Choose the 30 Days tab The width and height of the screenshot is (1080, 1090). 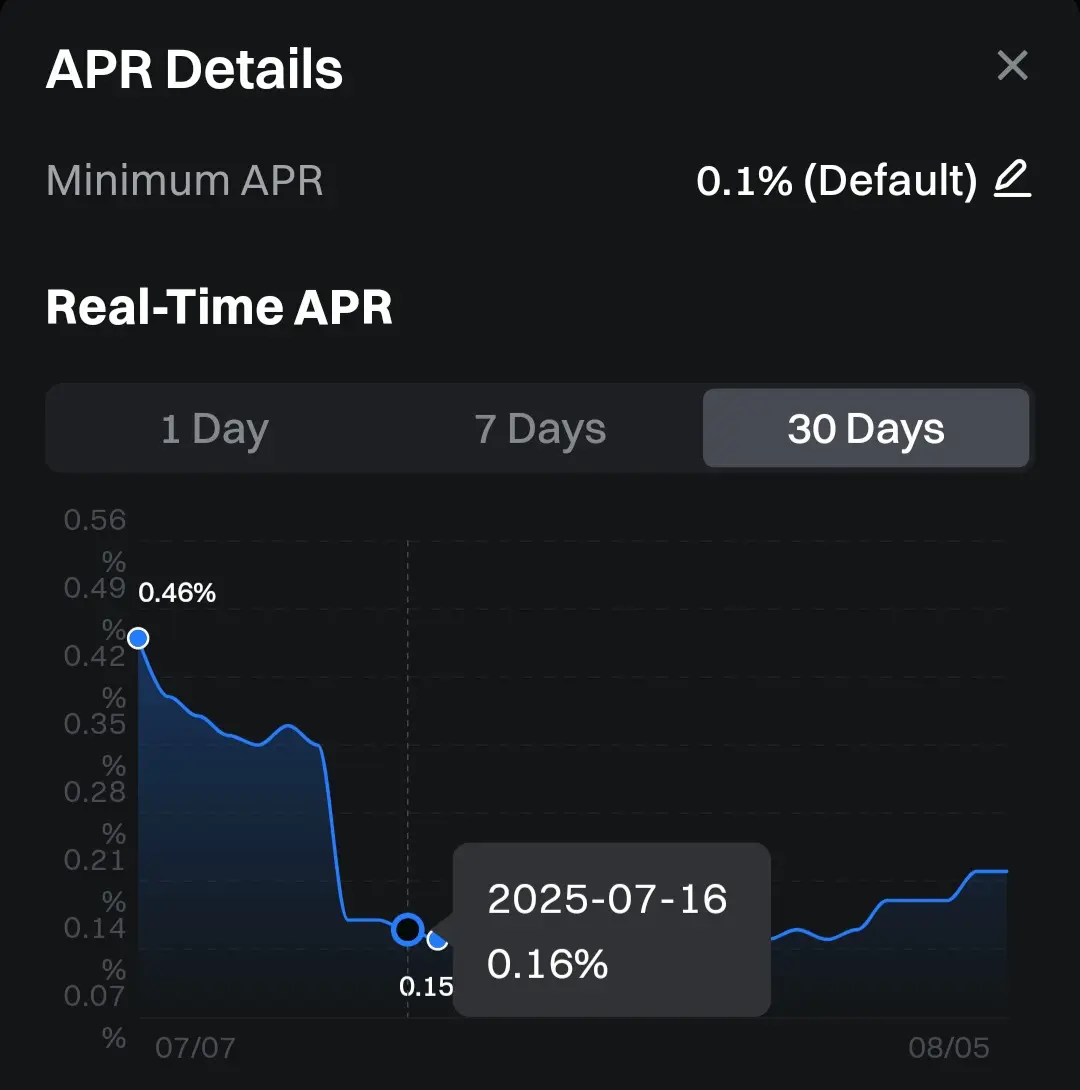[x=866, y=428]
